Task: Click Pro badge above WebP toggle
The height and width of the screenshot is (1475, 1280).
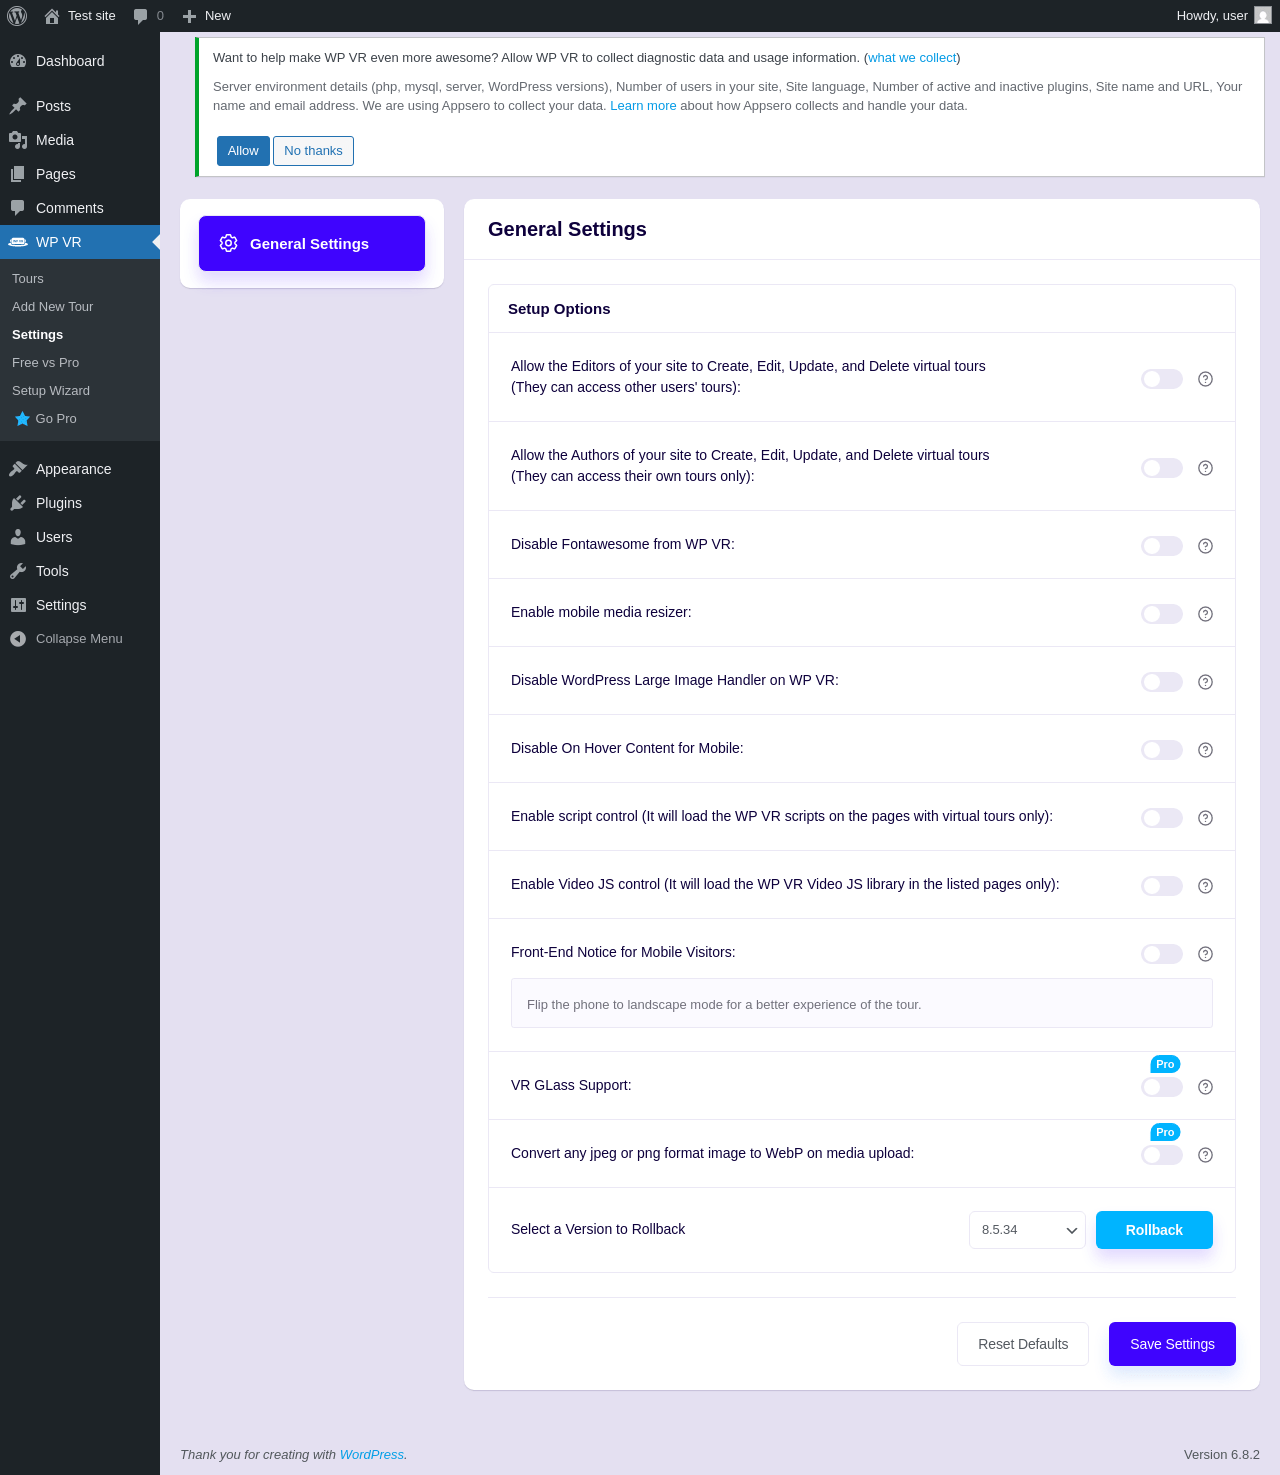Action: coord(1165,1132)
